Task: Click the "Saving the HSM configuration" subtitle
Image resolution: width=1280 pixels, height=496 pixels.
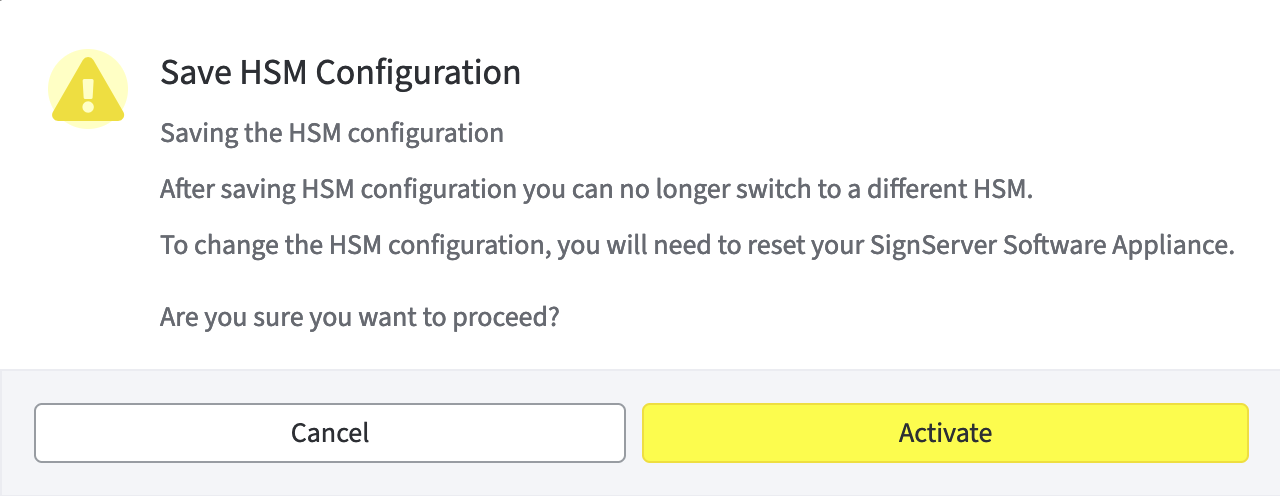Action: point(331,133)
